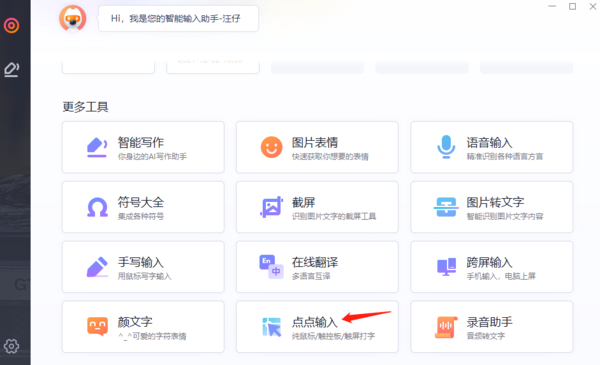Click the 手写输入 pencil icon
Image resolution: width=600 pixels, height=365 pixels.
point(97,267)
